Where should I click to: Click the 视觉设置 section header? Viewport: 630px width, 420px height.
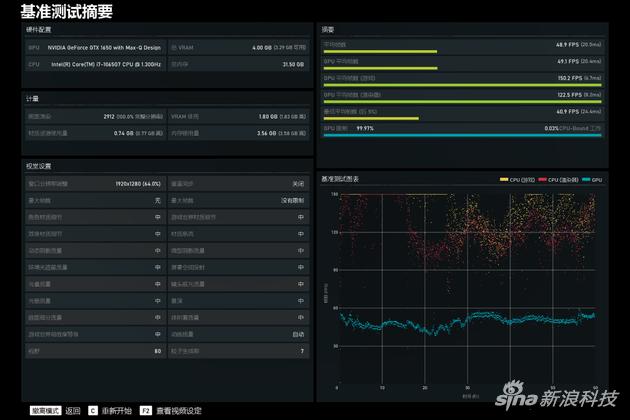pos(39,166)
